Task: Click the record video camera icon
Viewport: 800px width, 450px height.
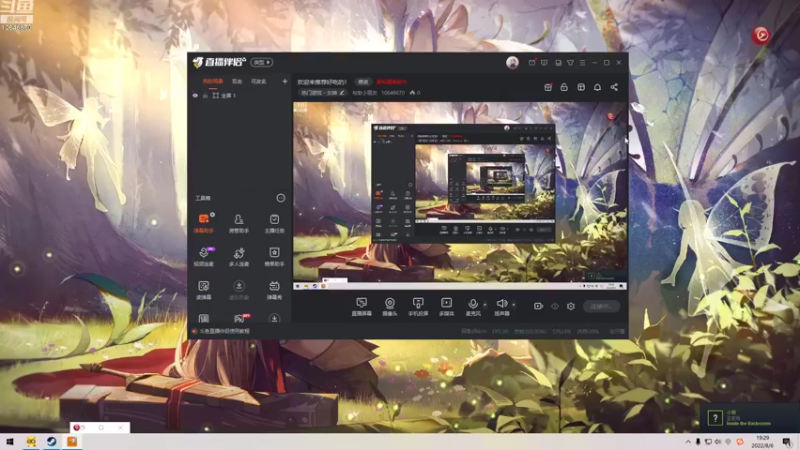Action: [538, 306]
